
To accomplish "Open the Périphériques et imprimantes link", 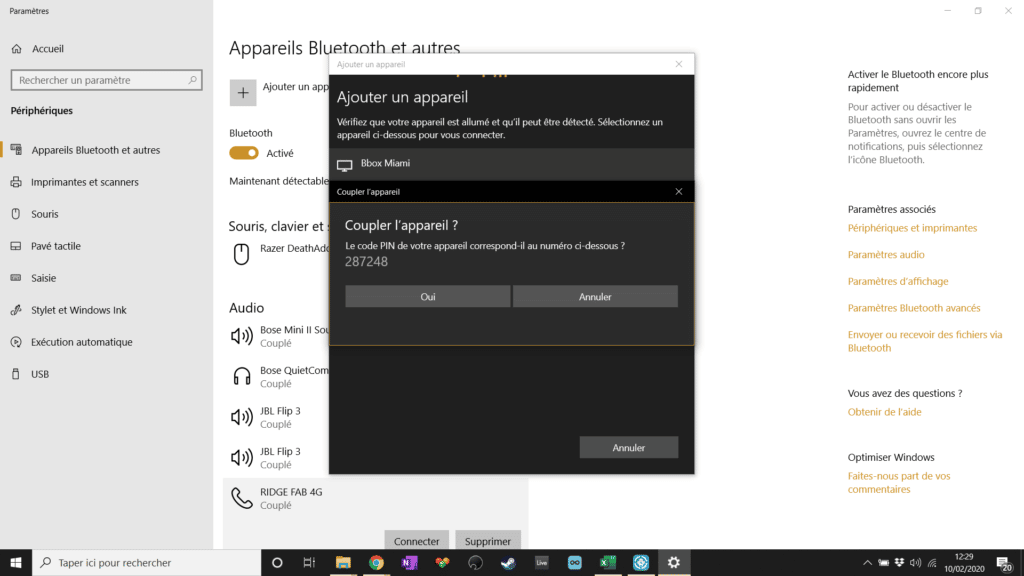I will tap(912, 228).
